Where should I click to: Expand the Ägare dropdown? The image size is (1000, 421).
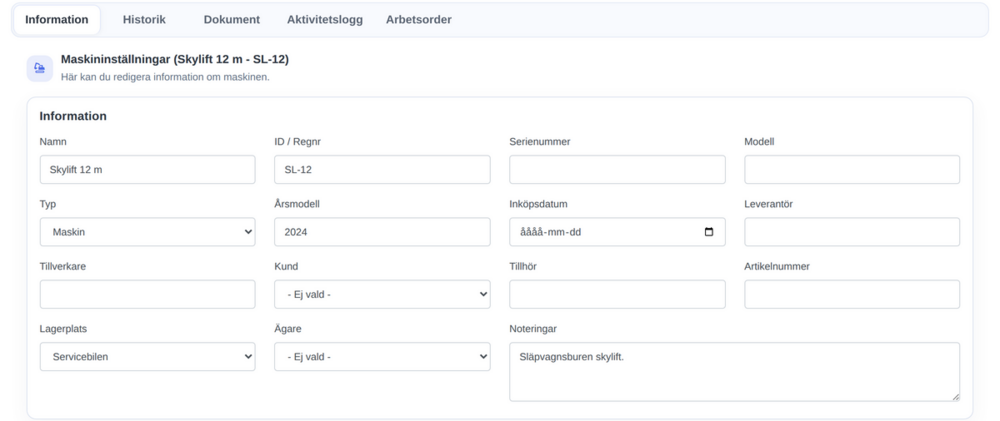pos(382,357)
